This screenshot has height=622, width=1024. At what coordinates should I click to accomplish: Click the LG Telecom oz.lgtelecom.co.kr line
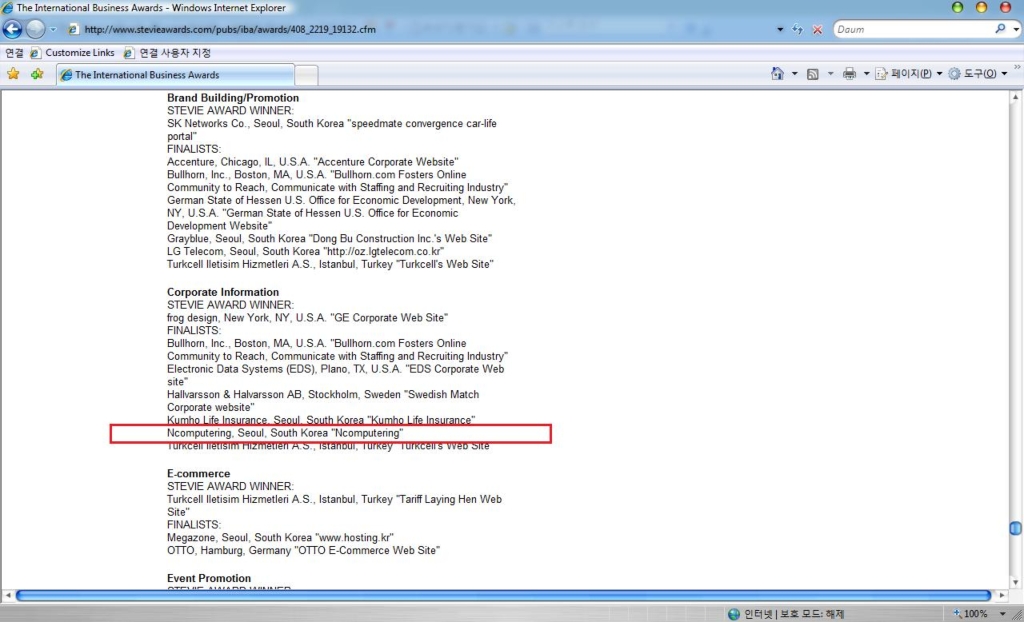[306, 252]
